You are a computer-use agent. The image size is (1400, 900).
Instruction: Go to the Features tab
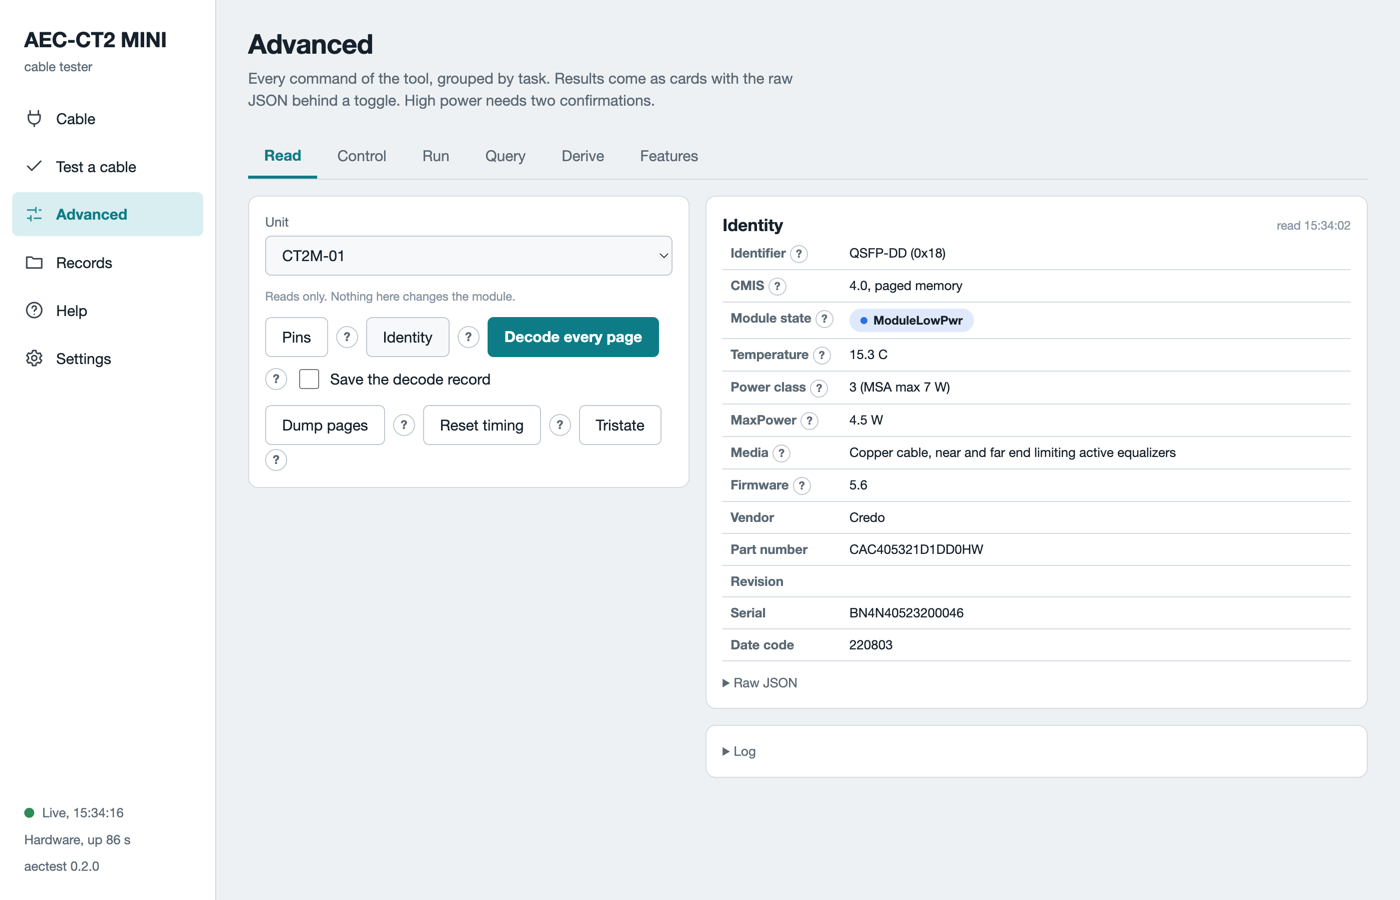[669, 156]
